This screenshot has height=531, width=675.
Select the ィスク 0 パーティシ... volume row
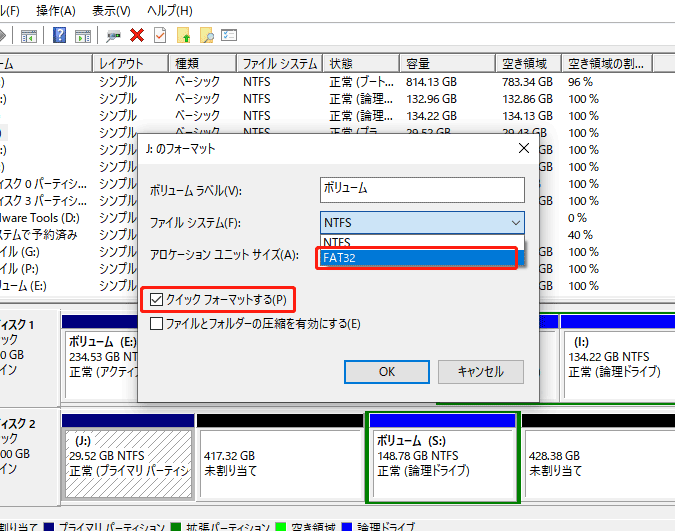[x=43, y=184]
